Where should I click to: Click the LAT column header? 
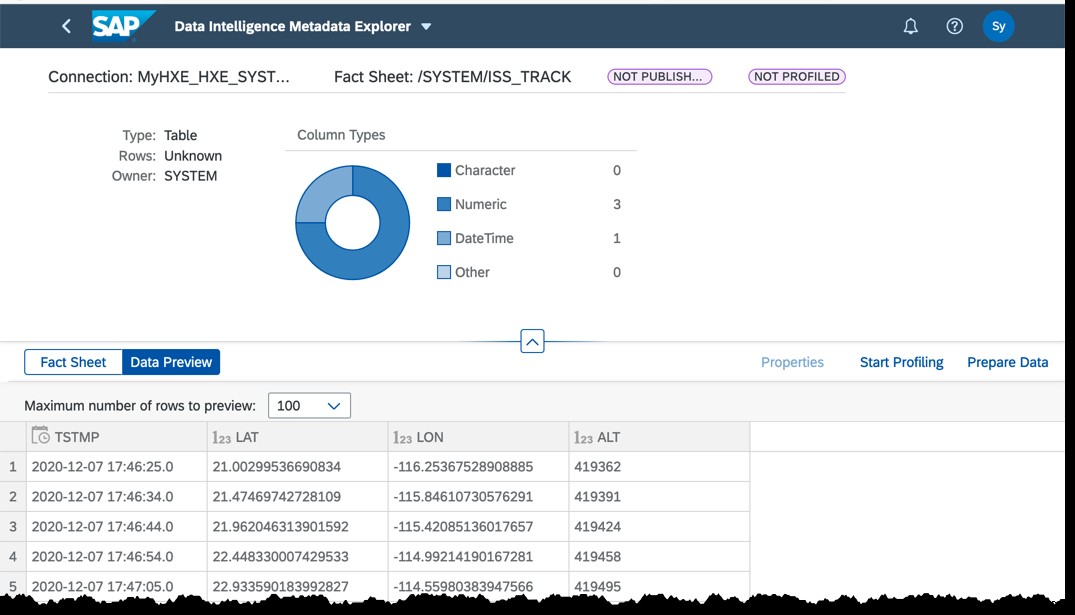pyautogui.click(x=298, y=437)
